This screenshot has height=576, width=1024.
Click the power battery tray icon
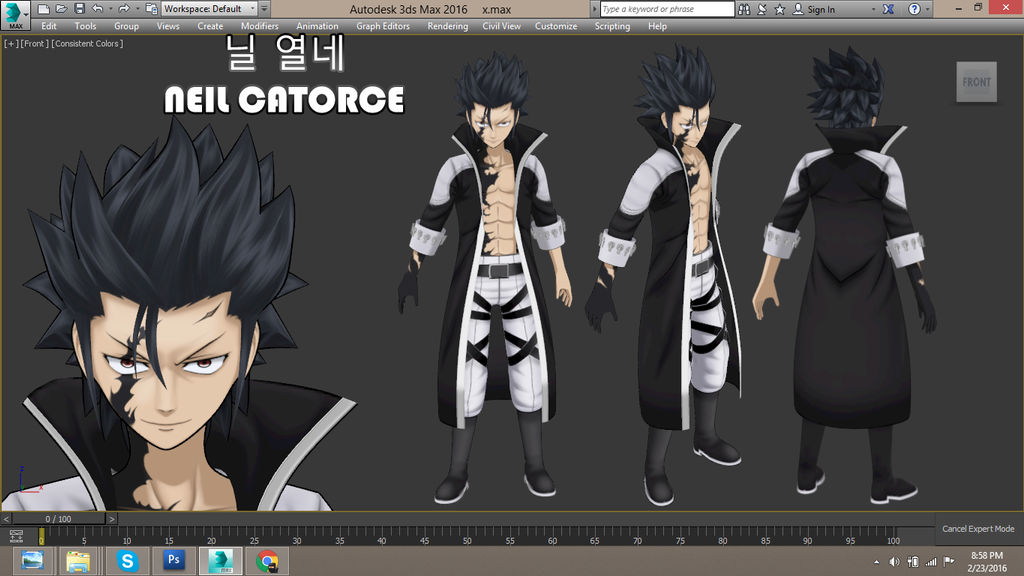tap(913, 562)
